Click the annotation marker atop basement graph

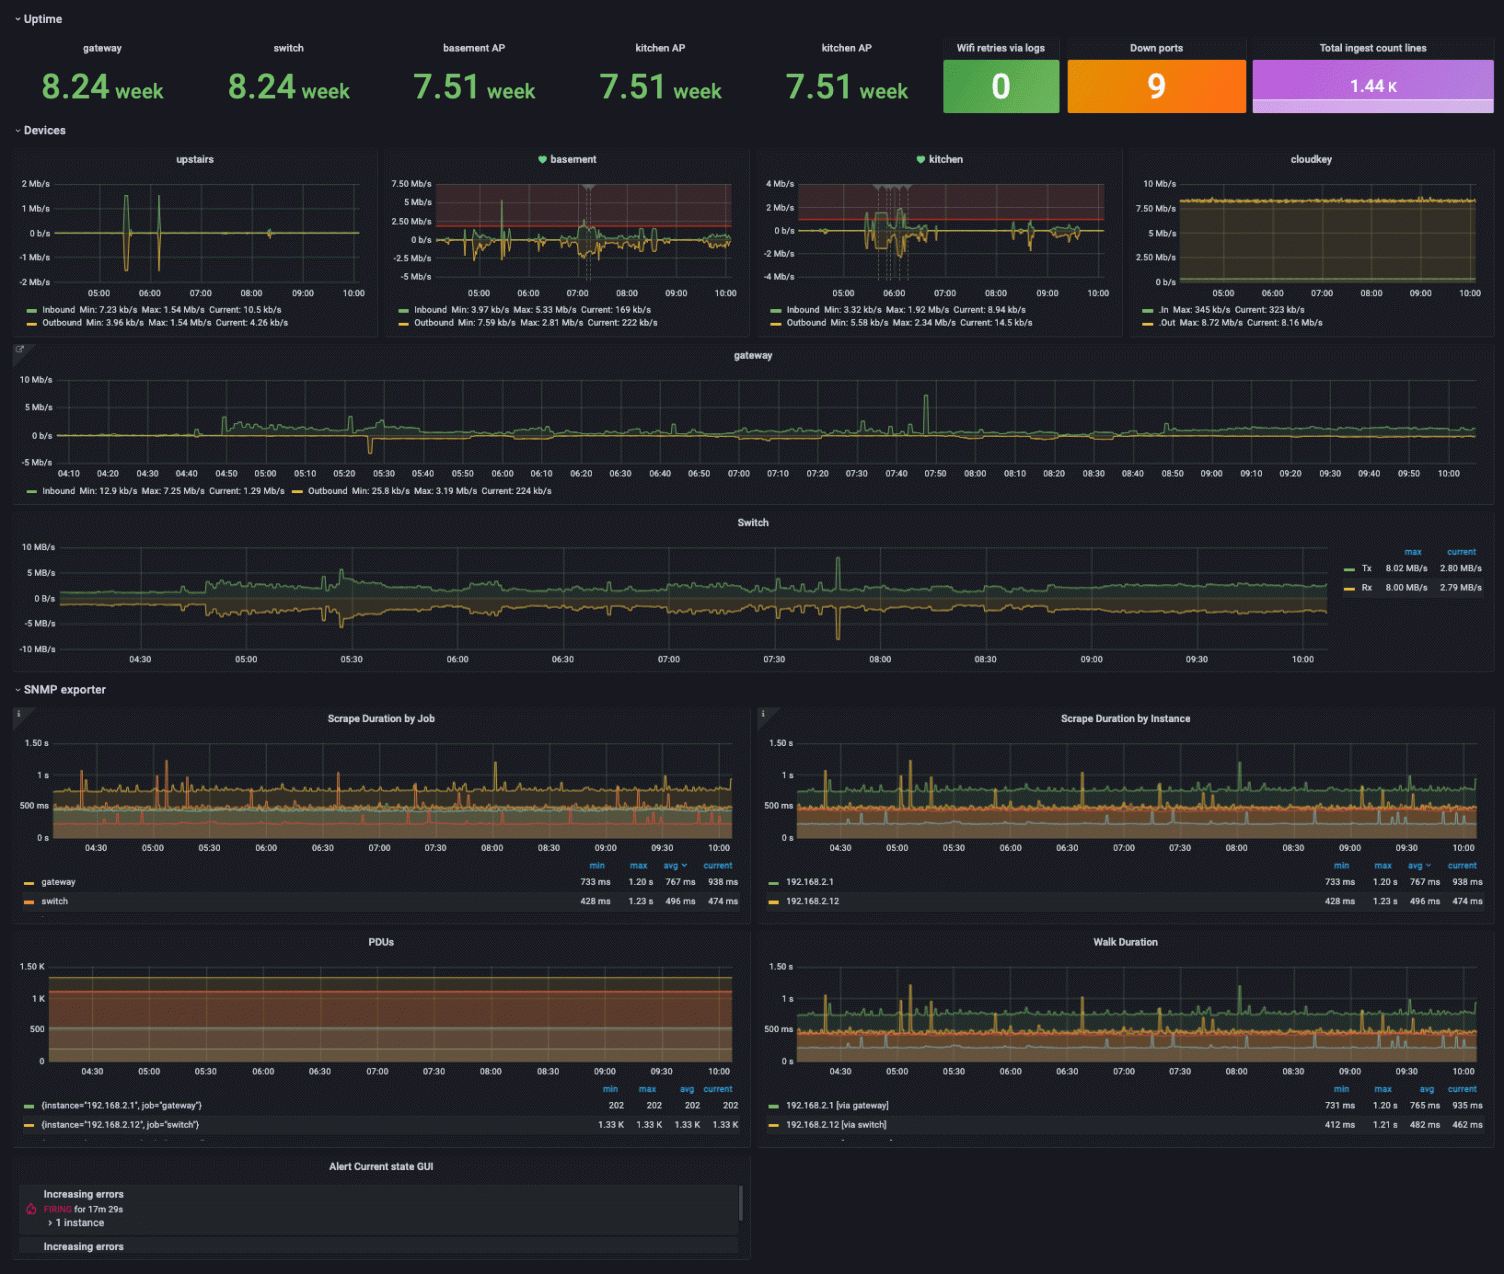588,187
